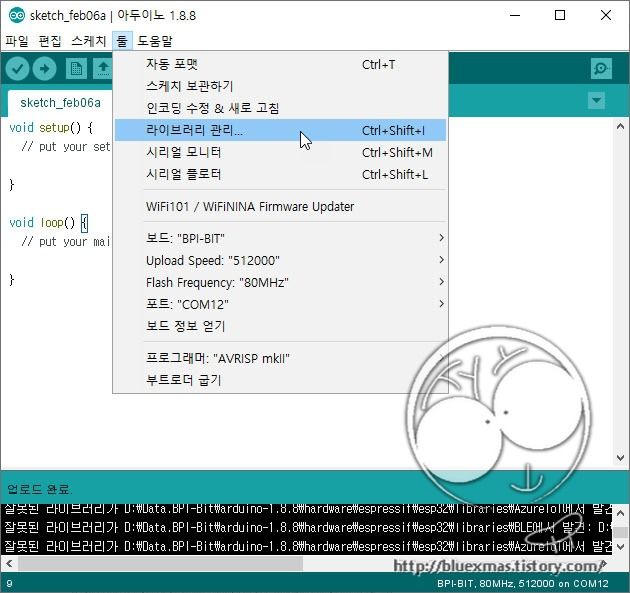Expand Flash Frequency: "80MHz" submenu
Viewport: 630px width, 593px height.
[280, 282]
